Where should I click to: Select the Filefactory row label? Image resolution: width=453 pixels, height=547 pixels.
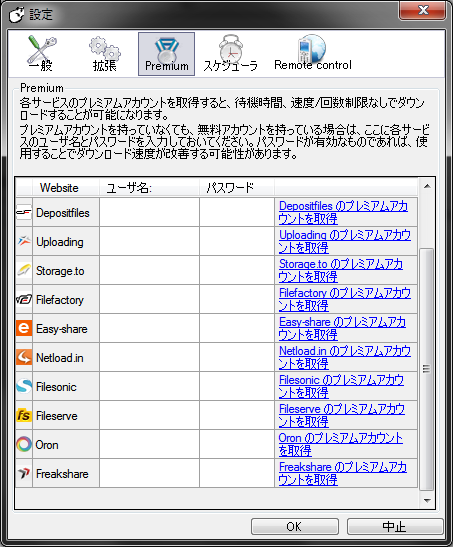[60, 300]
